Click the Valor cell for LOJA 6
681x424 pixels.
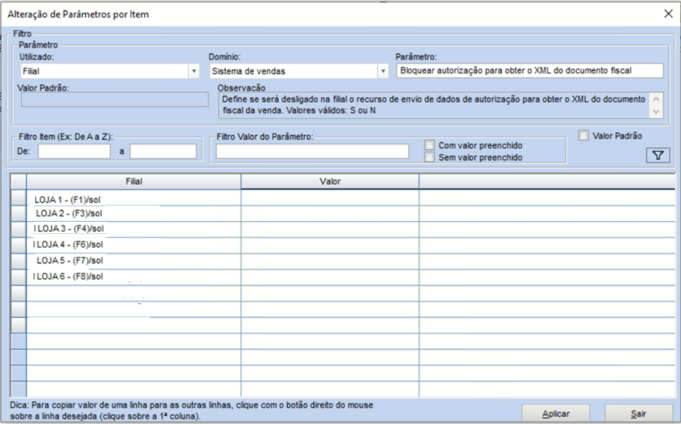coord(330,277)
